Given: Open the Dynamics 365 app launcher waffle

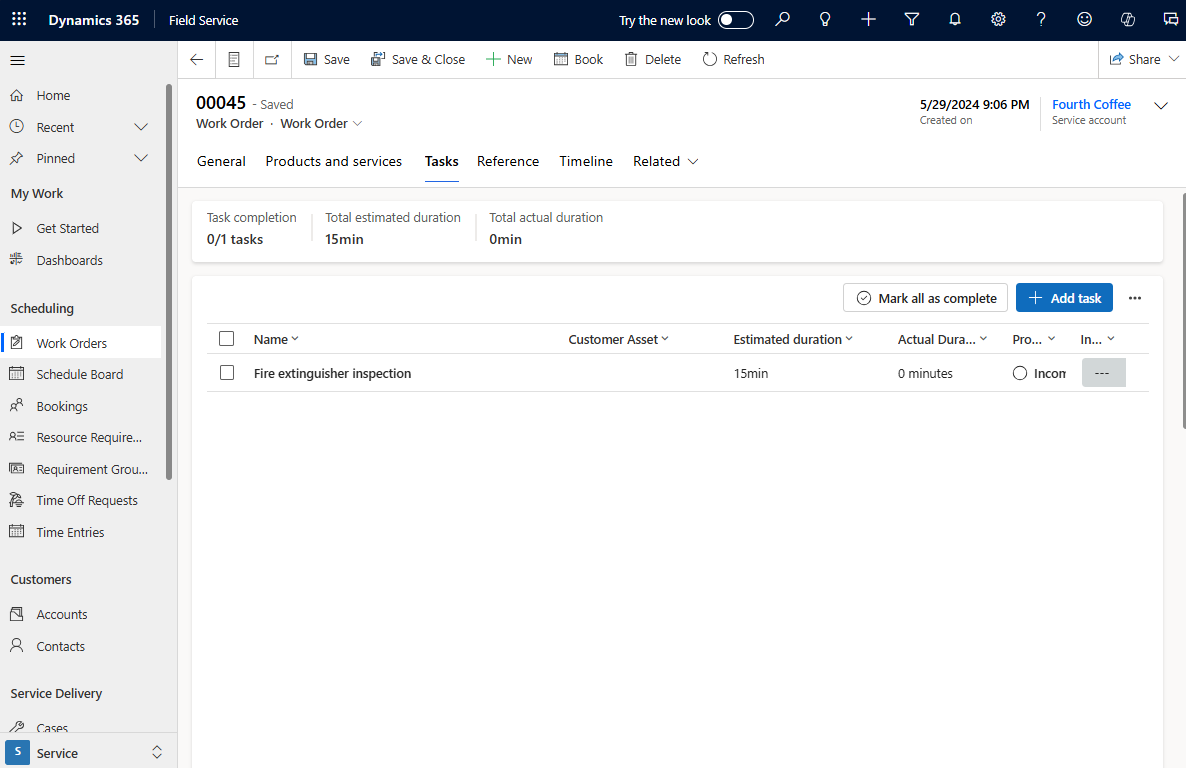Looking at the screenshot, I should pos(19,20).
